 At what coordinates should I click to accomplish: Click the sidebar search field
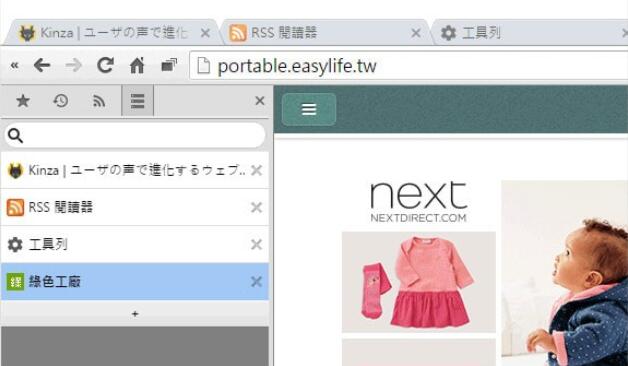coord(135,135)
